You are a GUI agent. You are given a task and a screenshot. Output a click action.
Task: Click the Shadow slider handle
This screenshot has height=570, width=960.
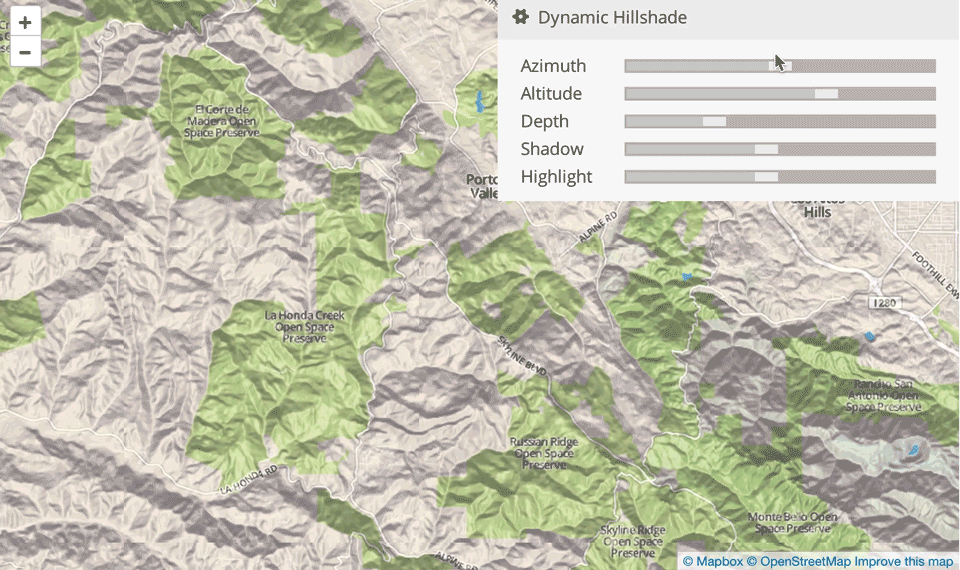click(766, 149)
